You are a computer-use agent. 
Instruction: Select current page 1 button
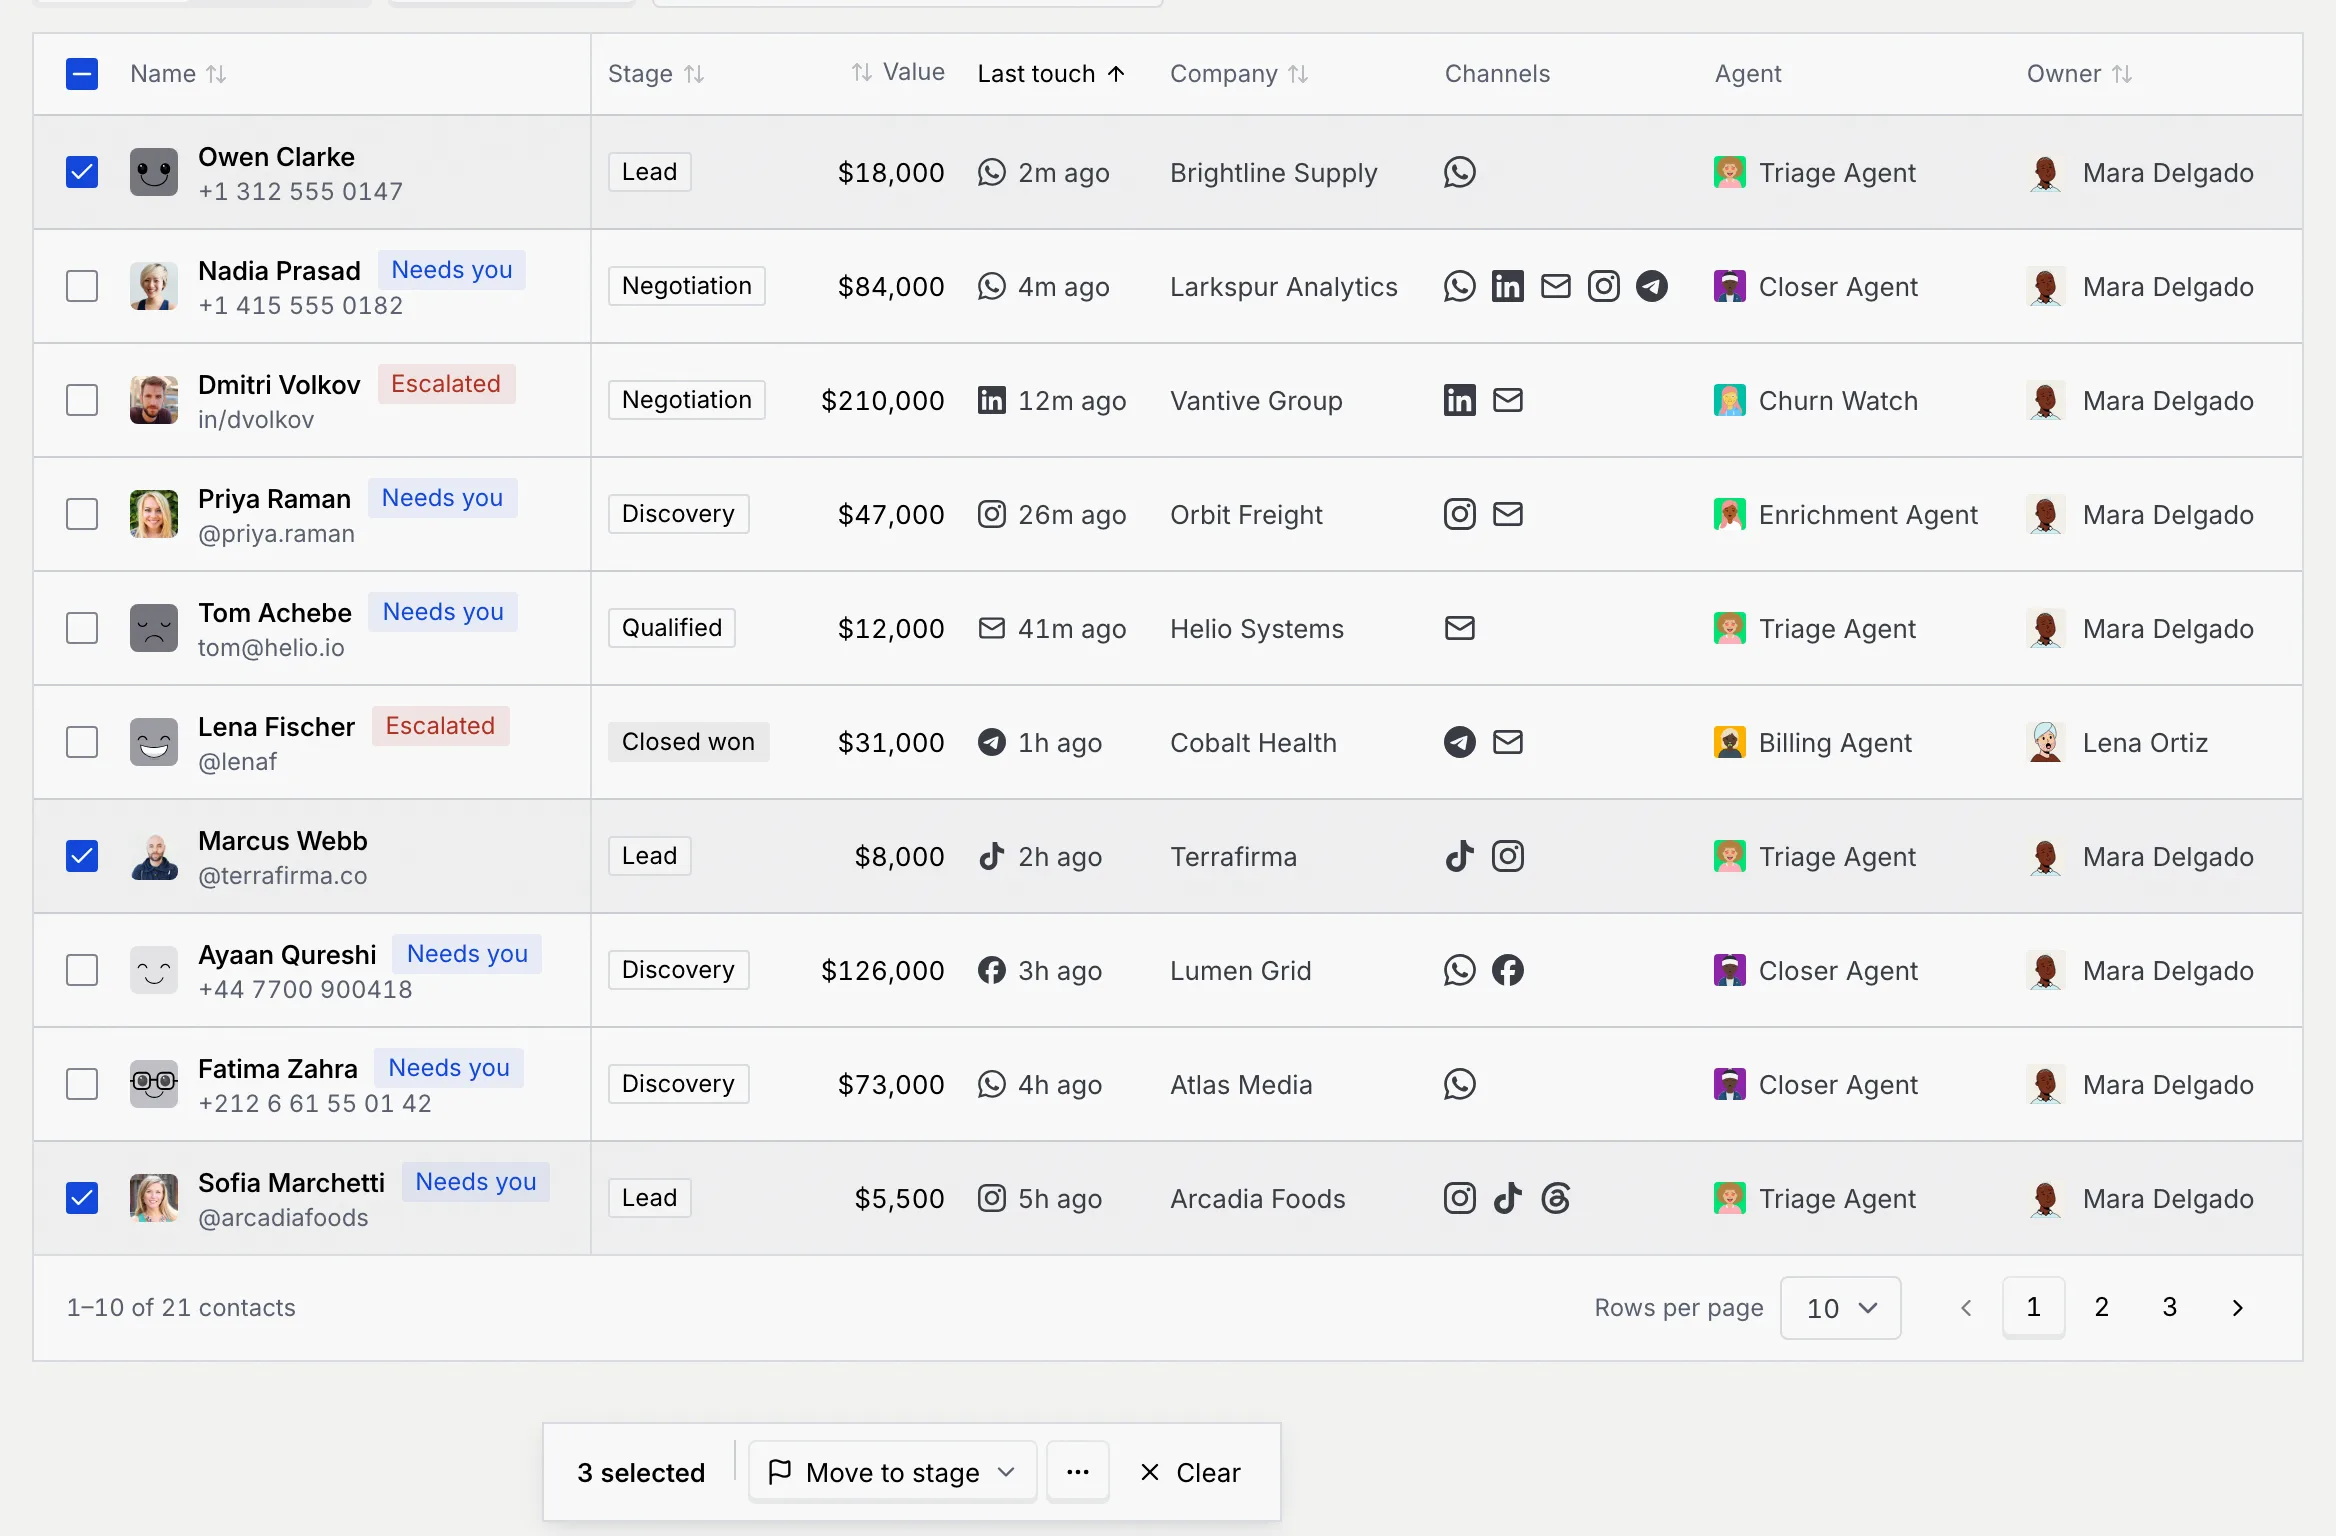coord(2033,1307)
